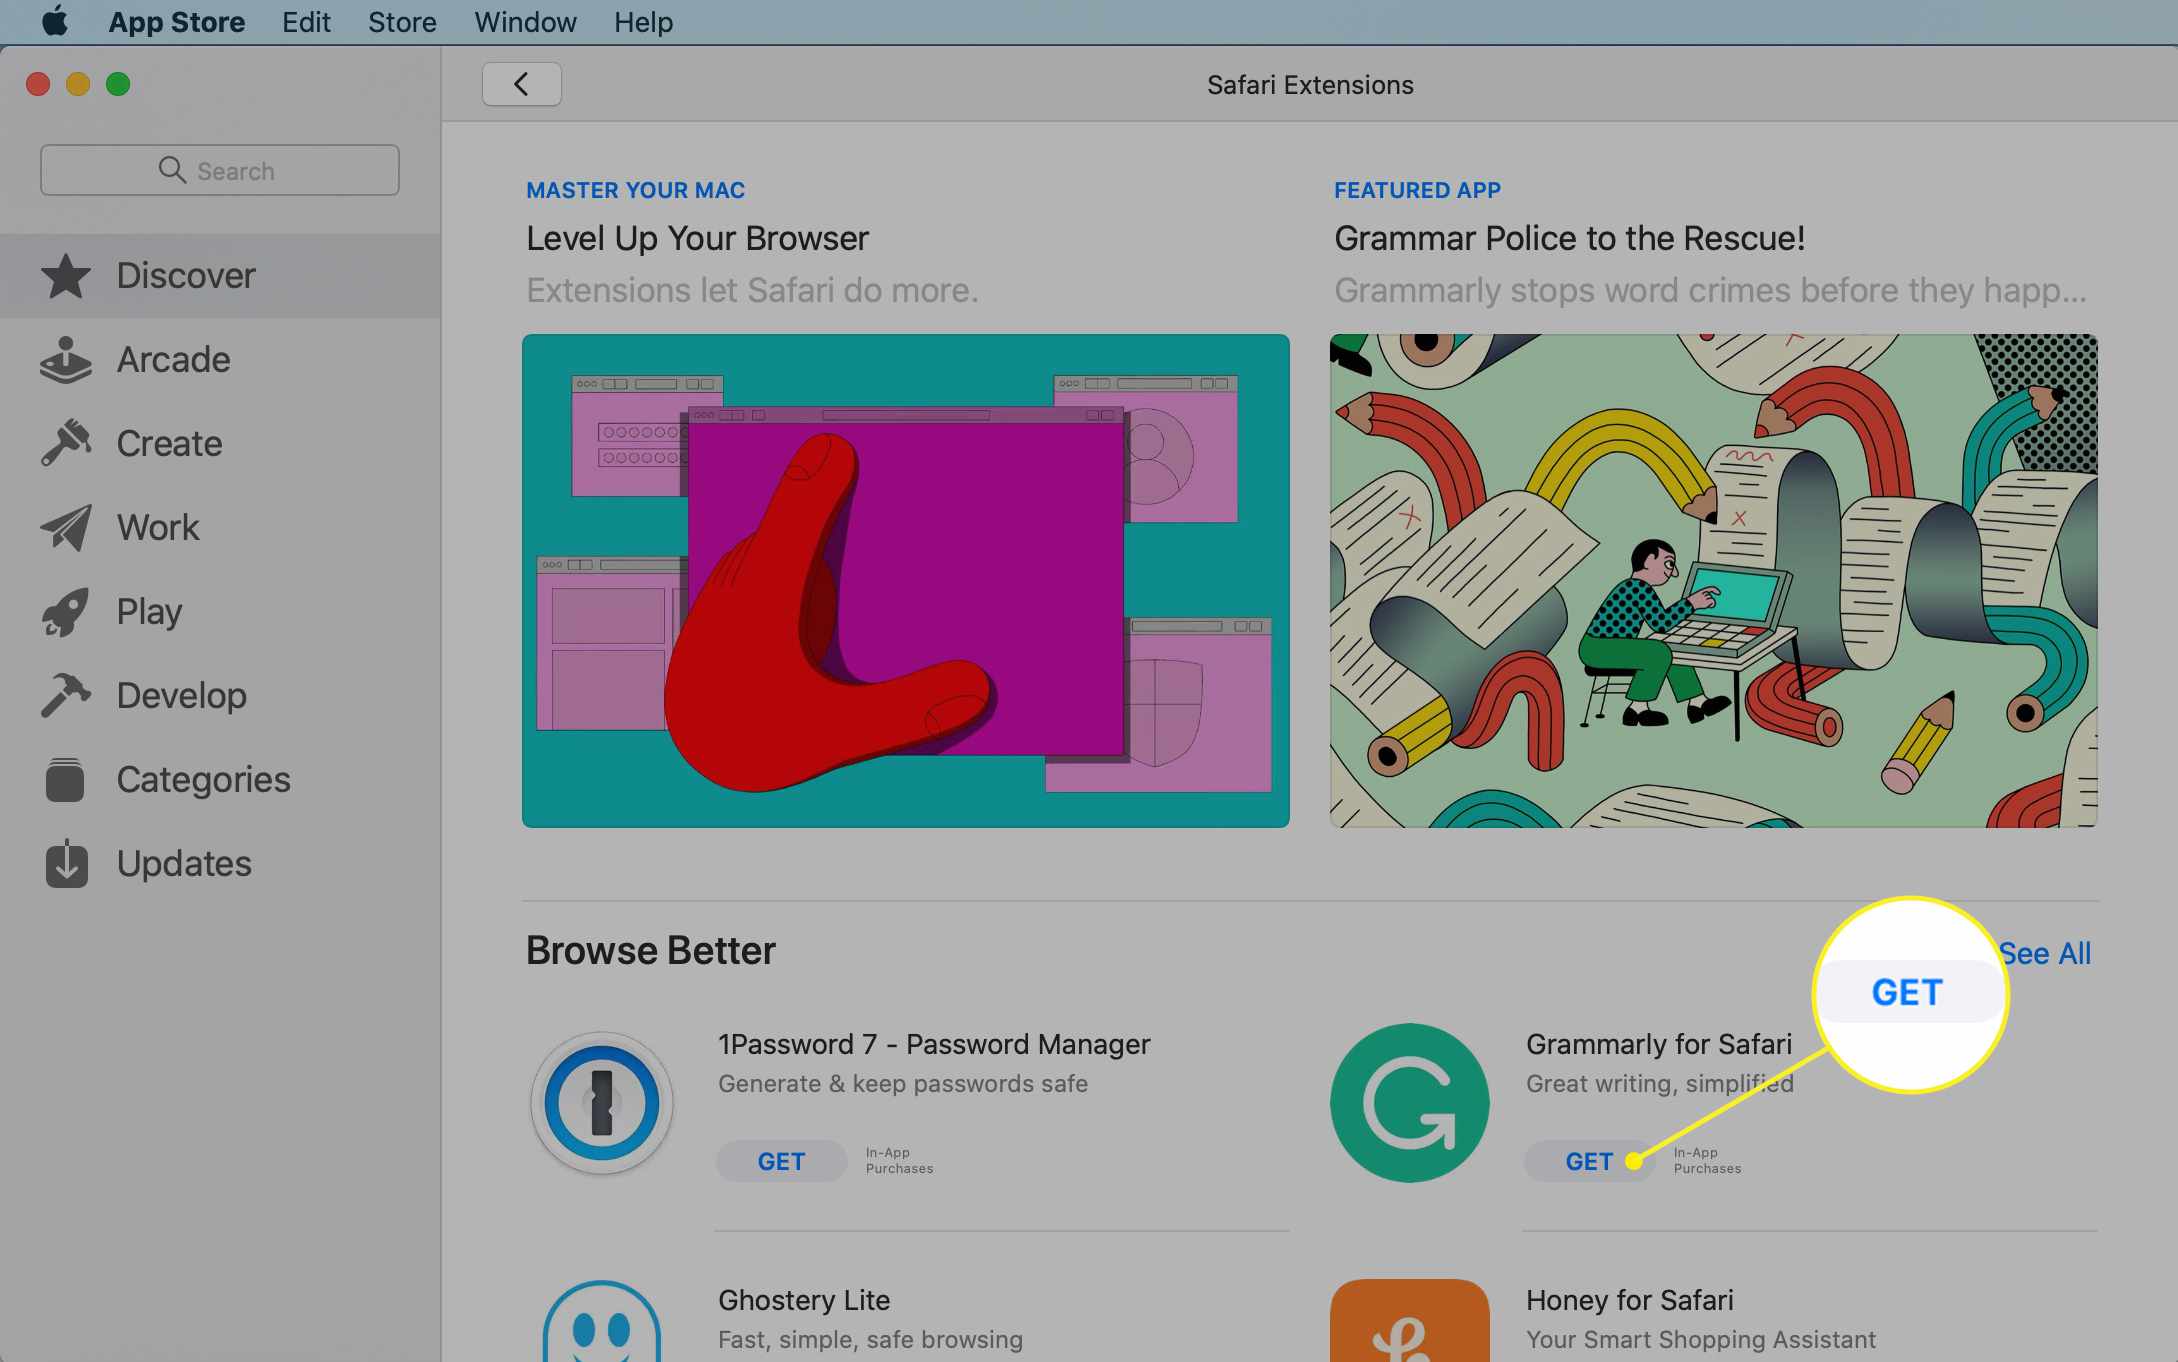Get 1Password 7 Password Manager
2178x1362 pixels.
[x=781, y=1161]
